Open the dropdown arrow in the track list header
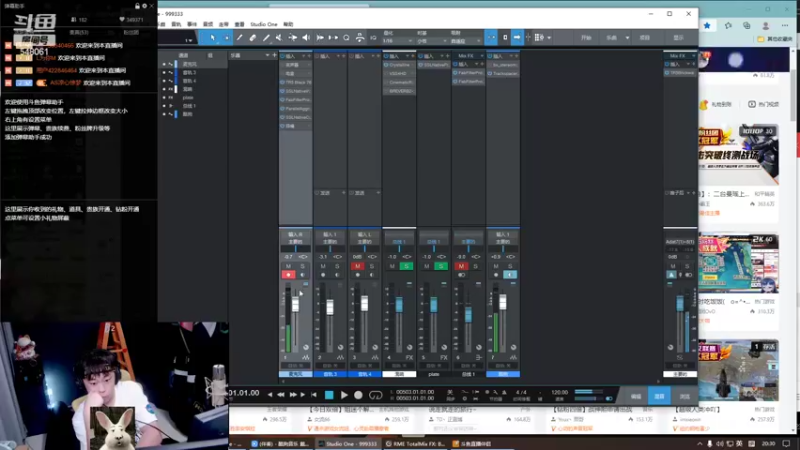This screenshot has height=450, width=800. pyautogui.click(x=267, y=55)
